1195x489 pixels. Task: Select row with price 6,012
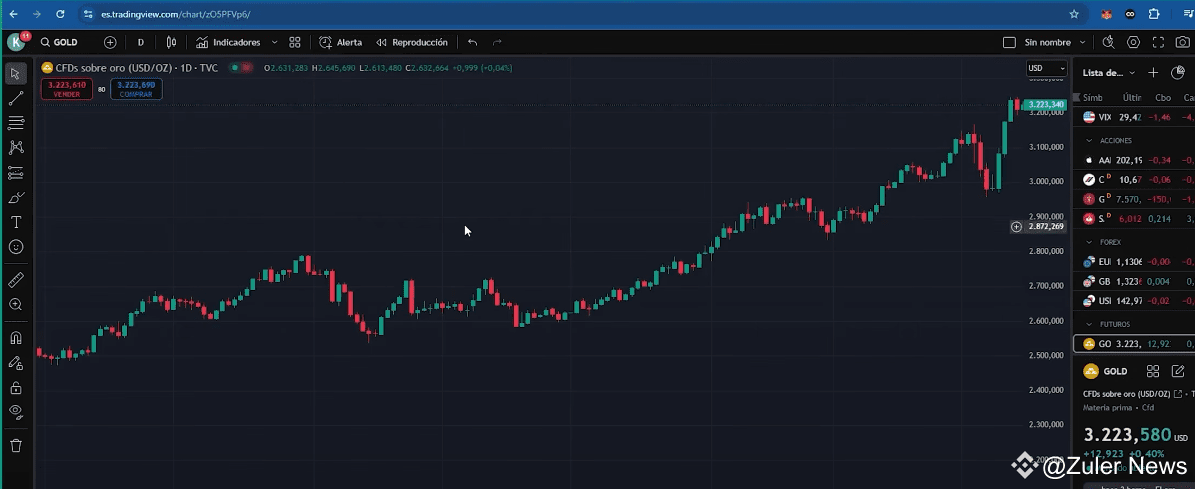[x=1134, y=219]
